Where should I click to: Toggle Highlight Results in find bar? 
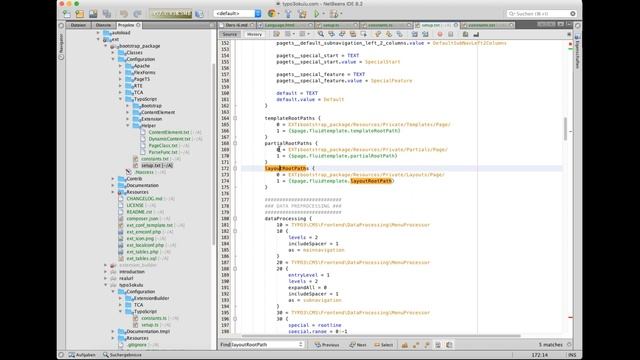(438, 345)
